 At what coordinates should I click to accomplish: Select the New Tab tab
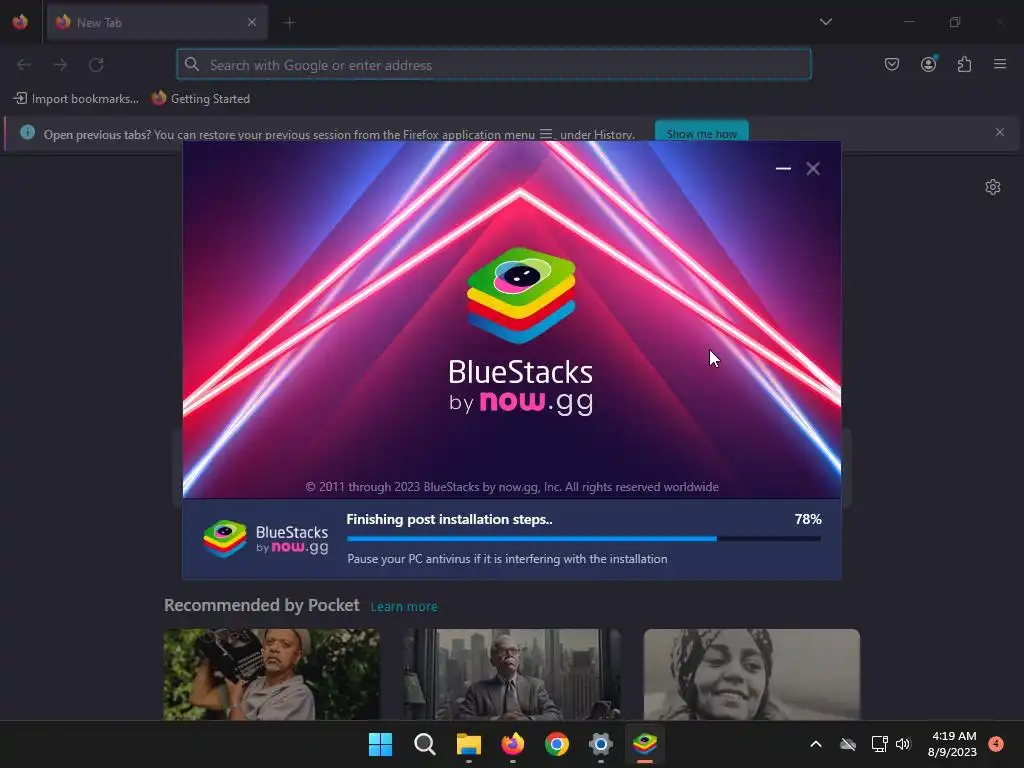point(157,22)
